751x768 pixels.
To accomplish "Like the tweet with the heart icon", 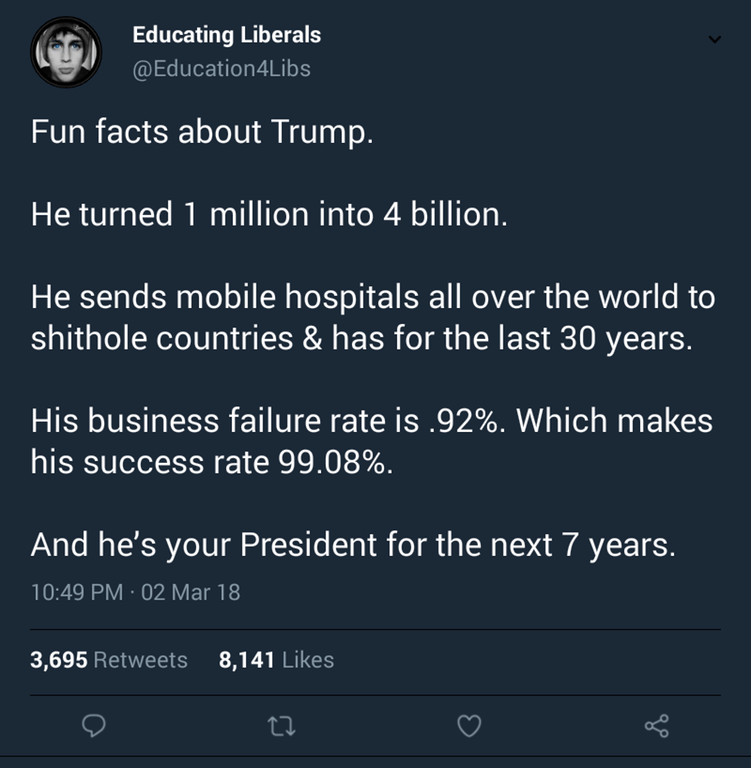I will [469, 728].
